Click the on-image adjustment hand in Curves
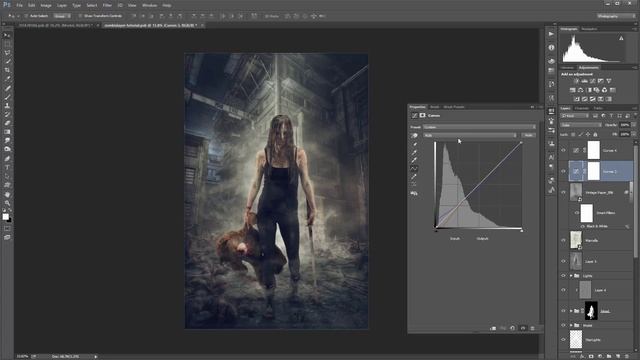The width and height of the screenshot is (640, 360). [x=414, y=136]
